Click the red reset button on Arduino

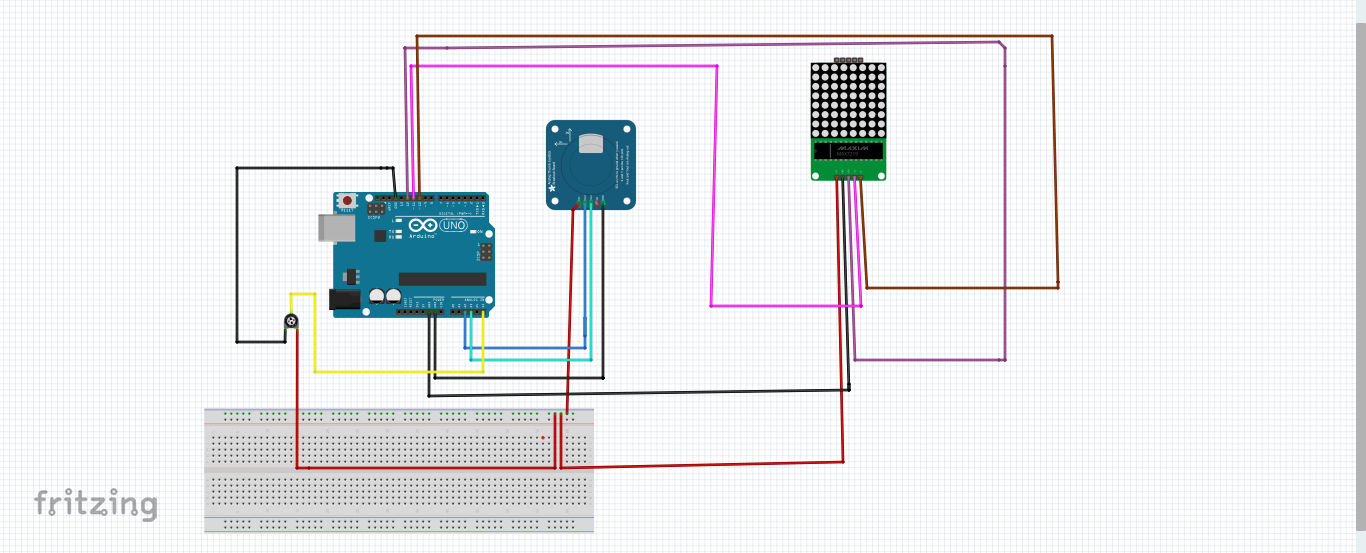(347, 201)
